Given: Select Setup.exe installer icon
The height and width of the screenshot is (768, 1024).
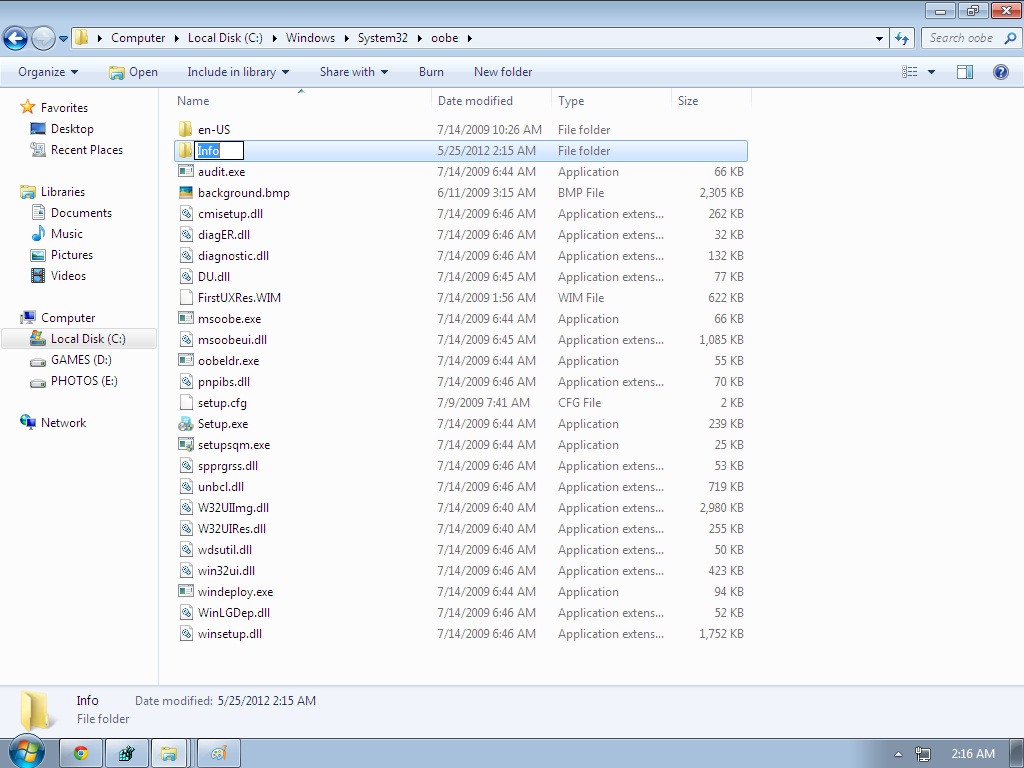Looking at the screenshot, I should [185, 424].
